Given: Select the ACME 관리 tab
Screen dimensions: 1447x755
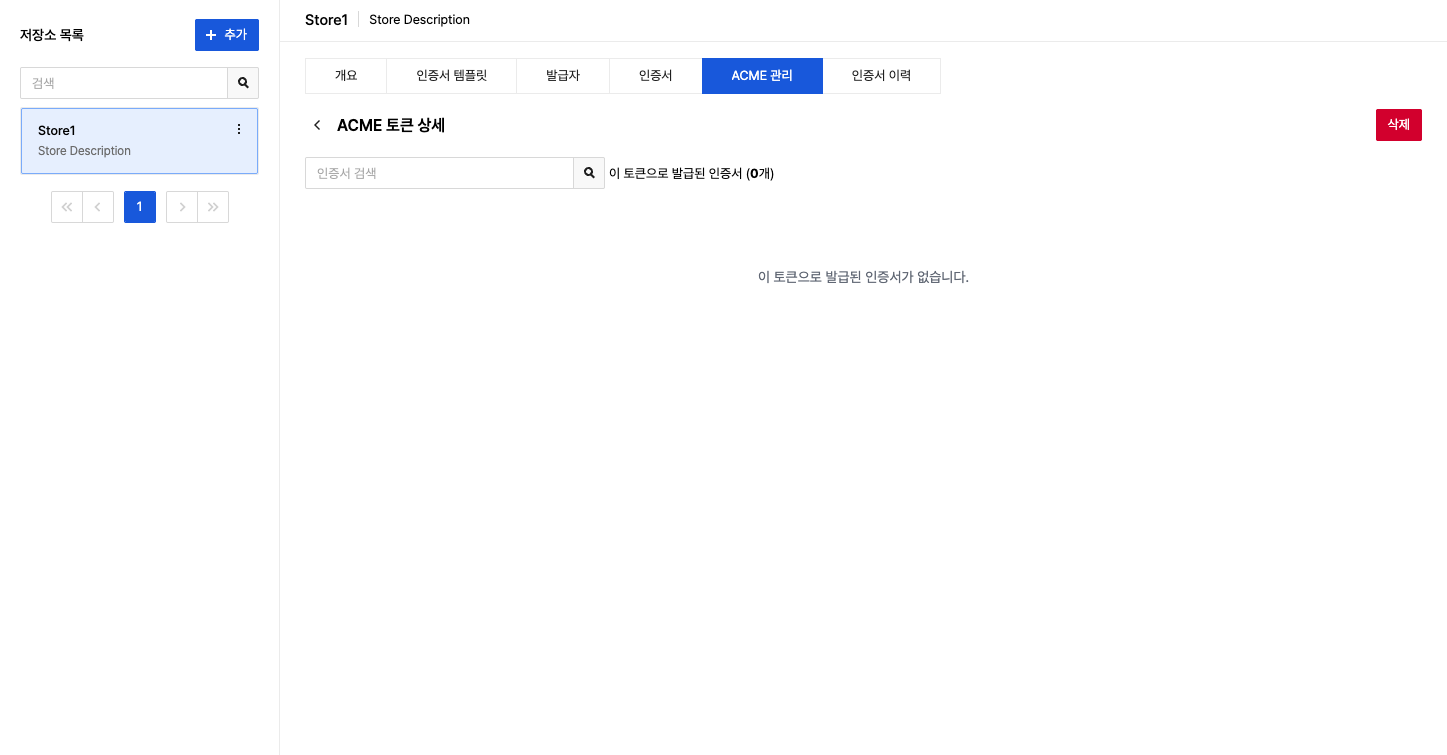Looking at the screenshot, I should 762,76.
